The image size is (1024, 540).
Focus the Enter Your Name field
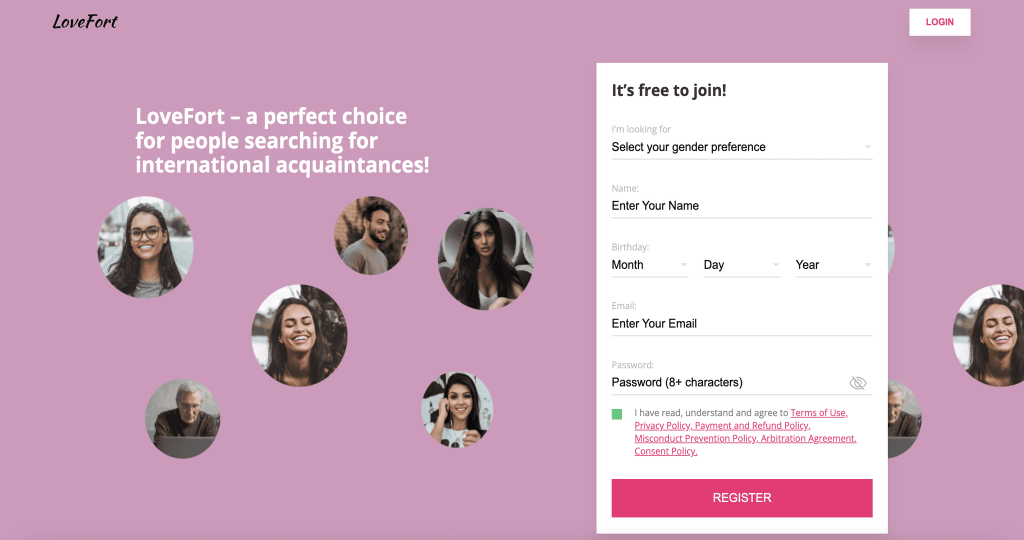[741, 206]
